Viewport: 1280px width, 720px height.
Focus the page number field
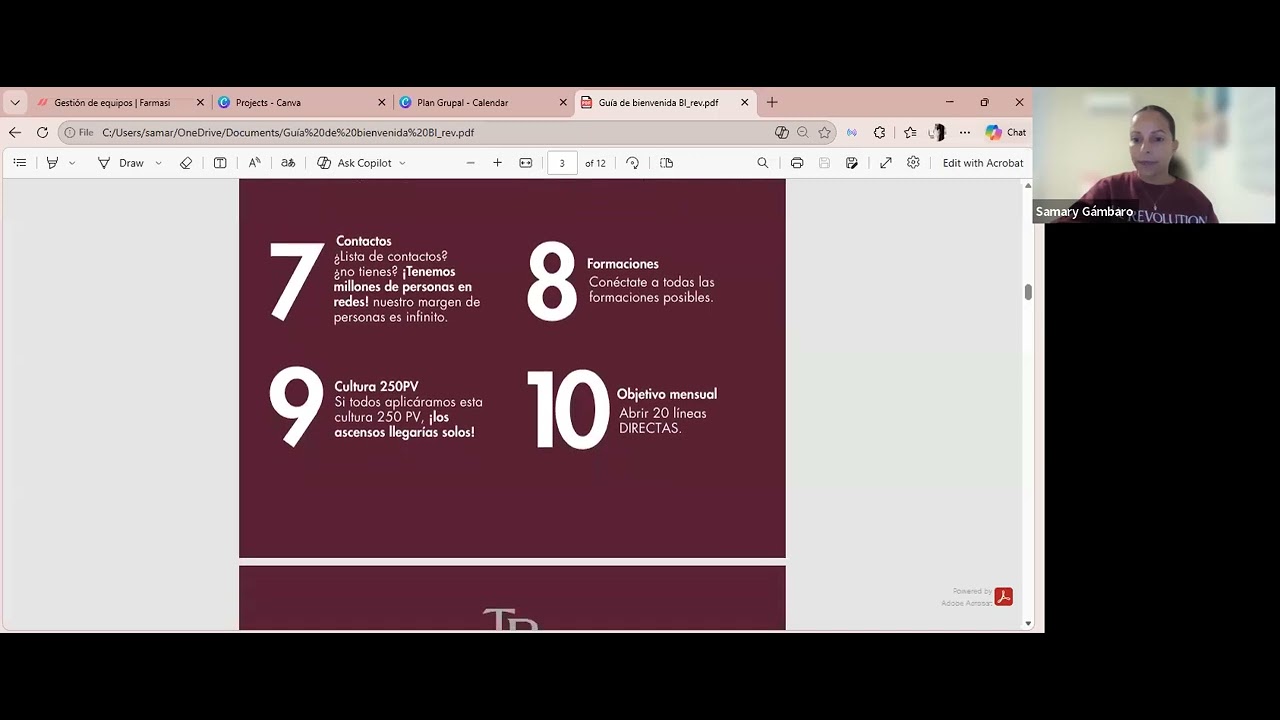[562, 163]
